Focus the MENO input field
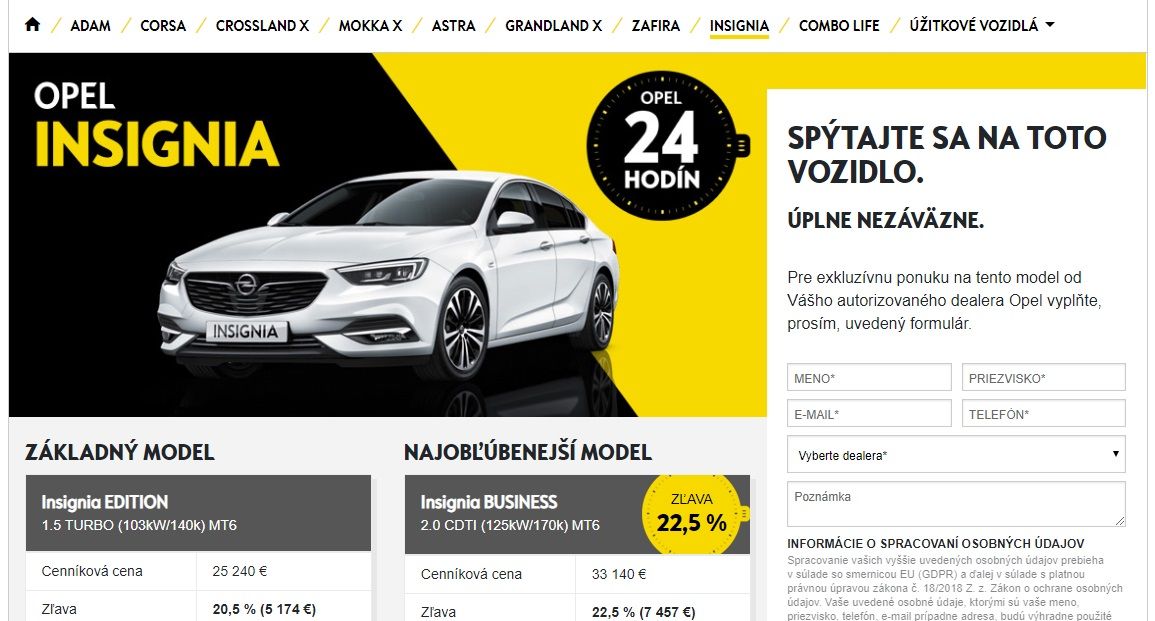Screen dimensions: 1155x621 tap(869, 377)
